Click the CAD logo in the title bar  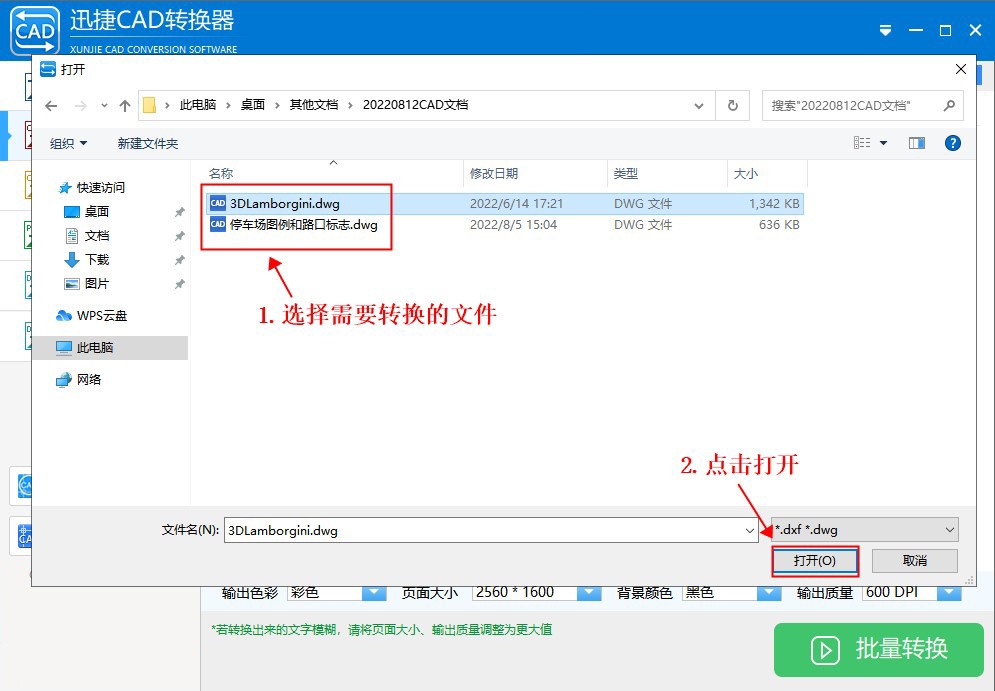click(x=34, y=29)
